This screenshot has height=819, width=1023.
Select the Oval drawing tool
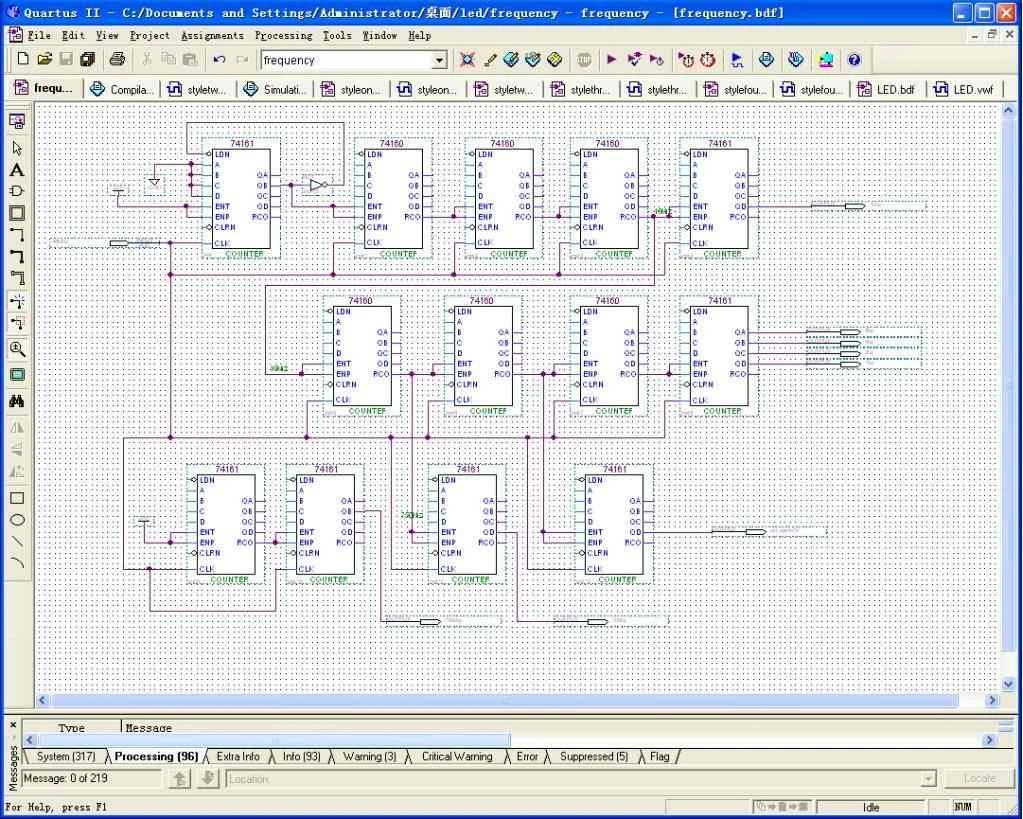pyautogui.click(x=18, y=520)
